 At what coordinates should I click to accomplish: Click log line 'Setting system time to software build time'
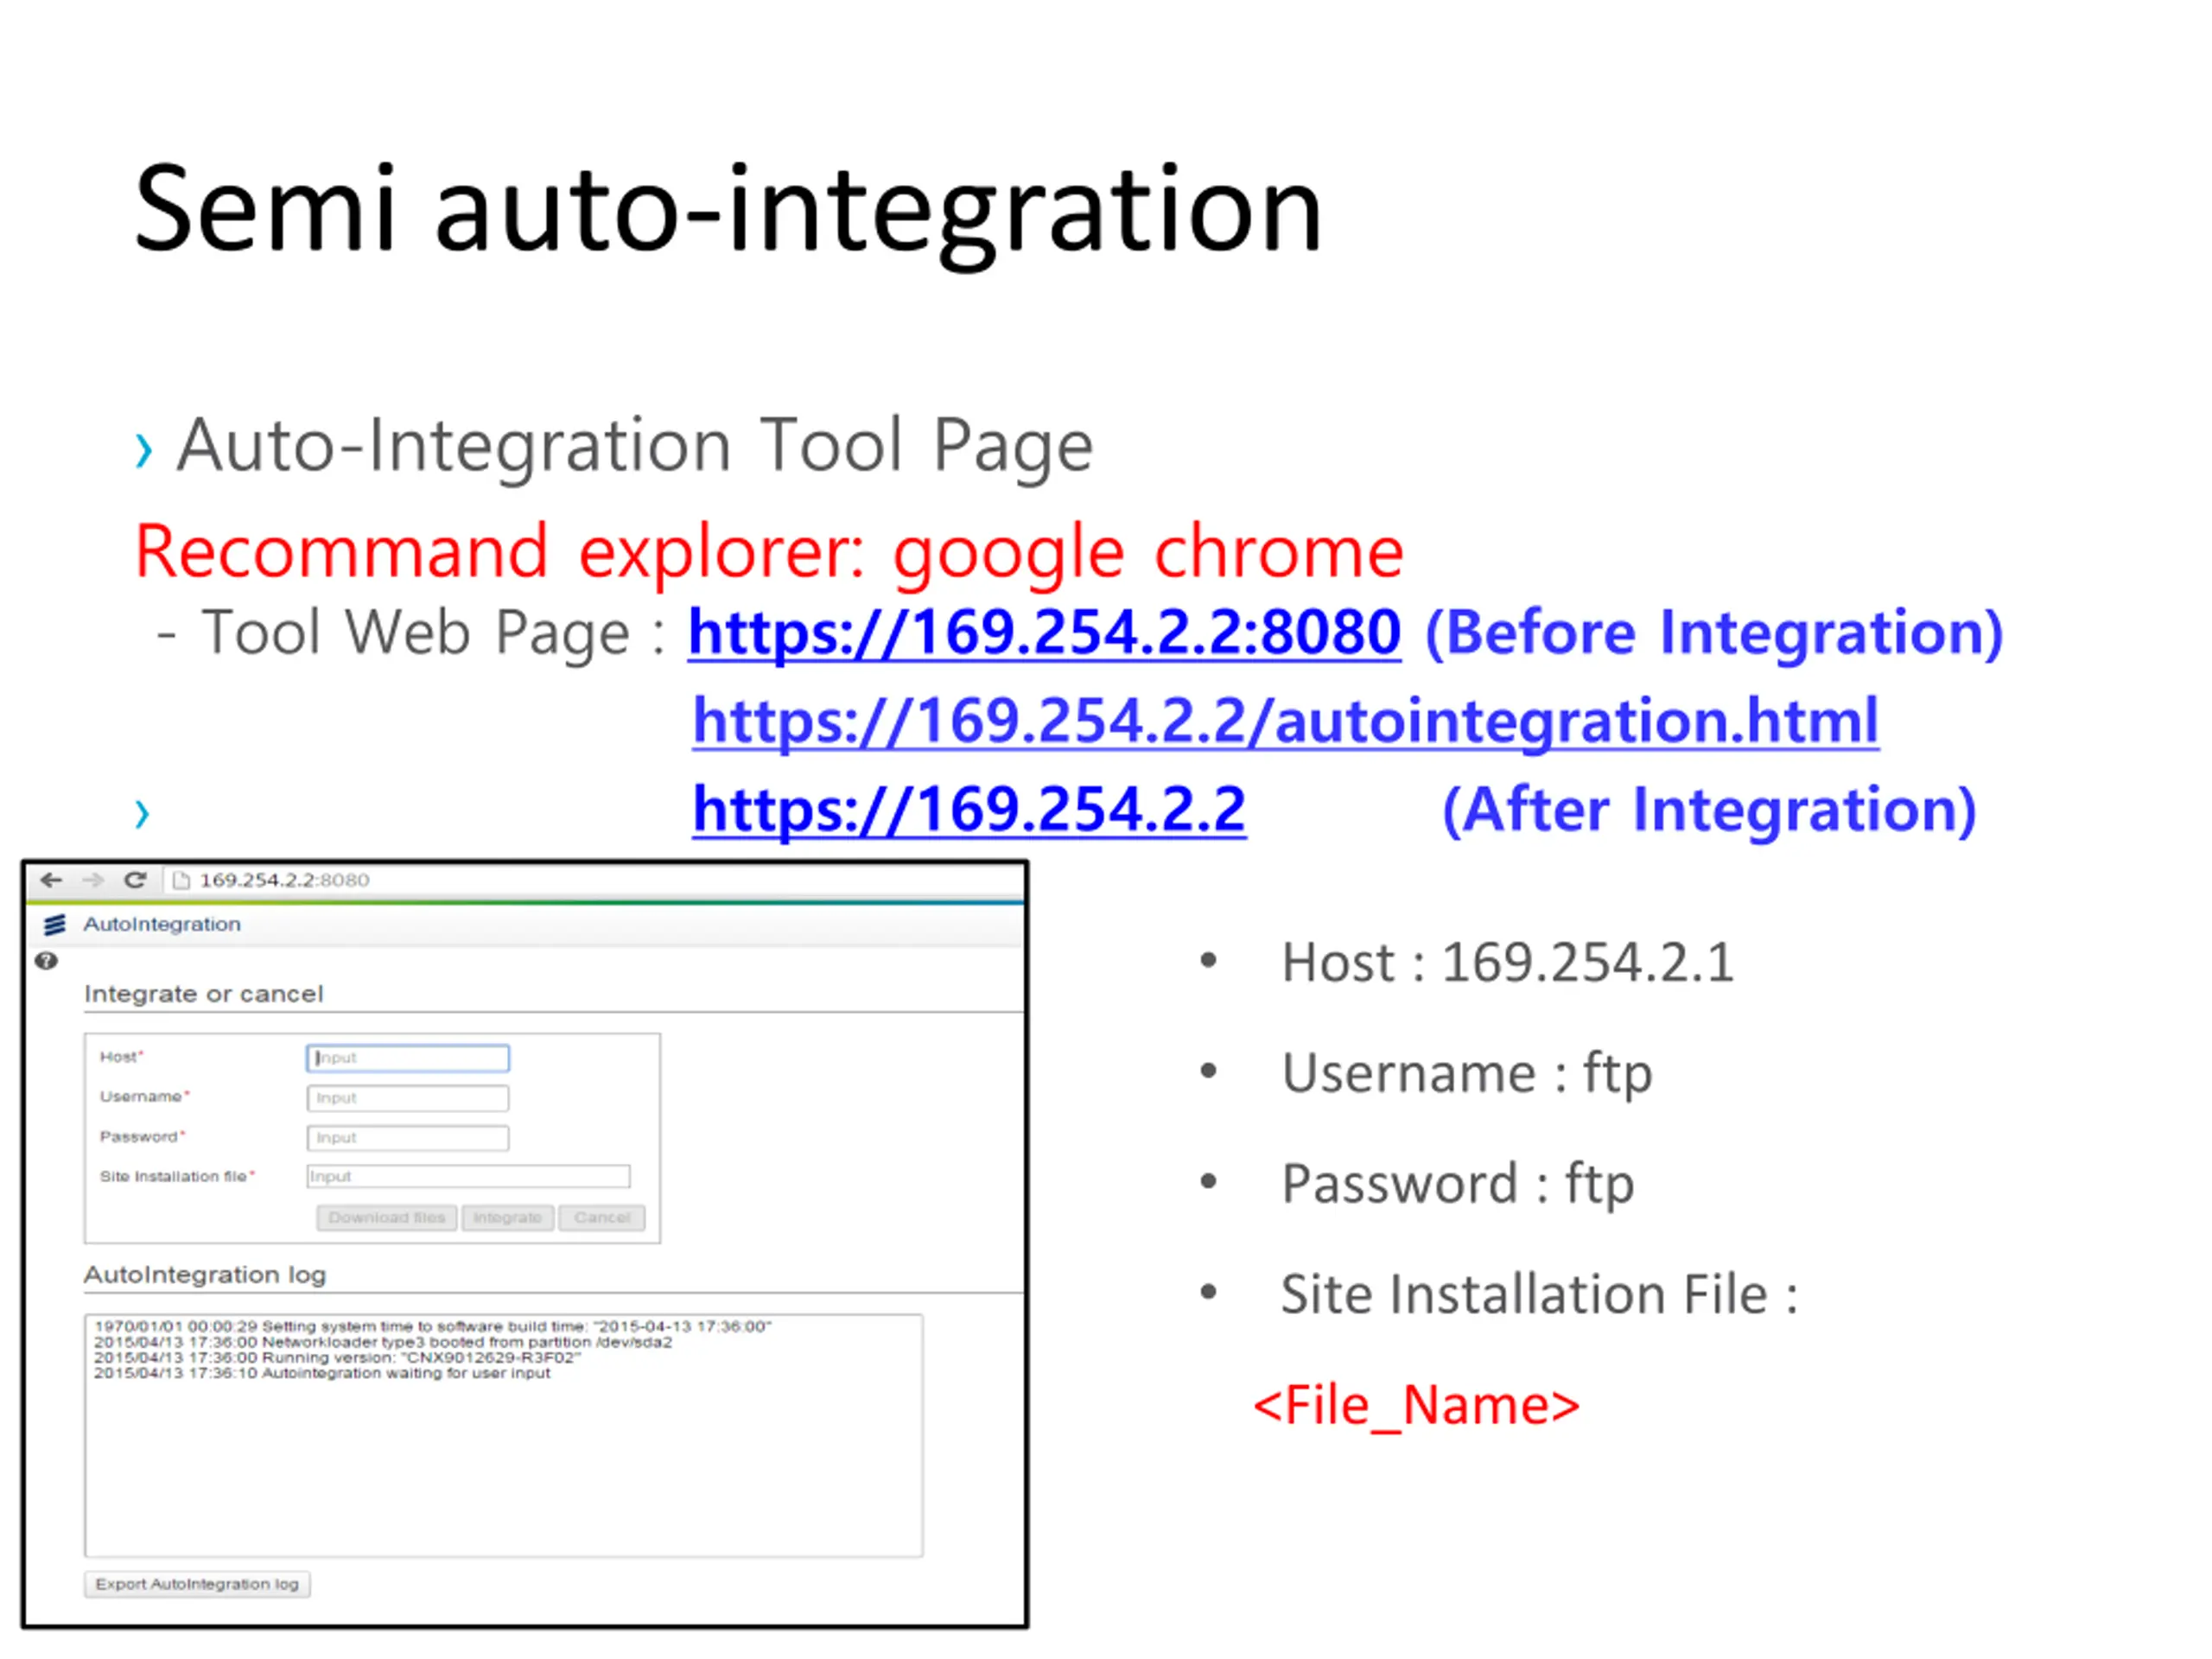(433, 1327)
